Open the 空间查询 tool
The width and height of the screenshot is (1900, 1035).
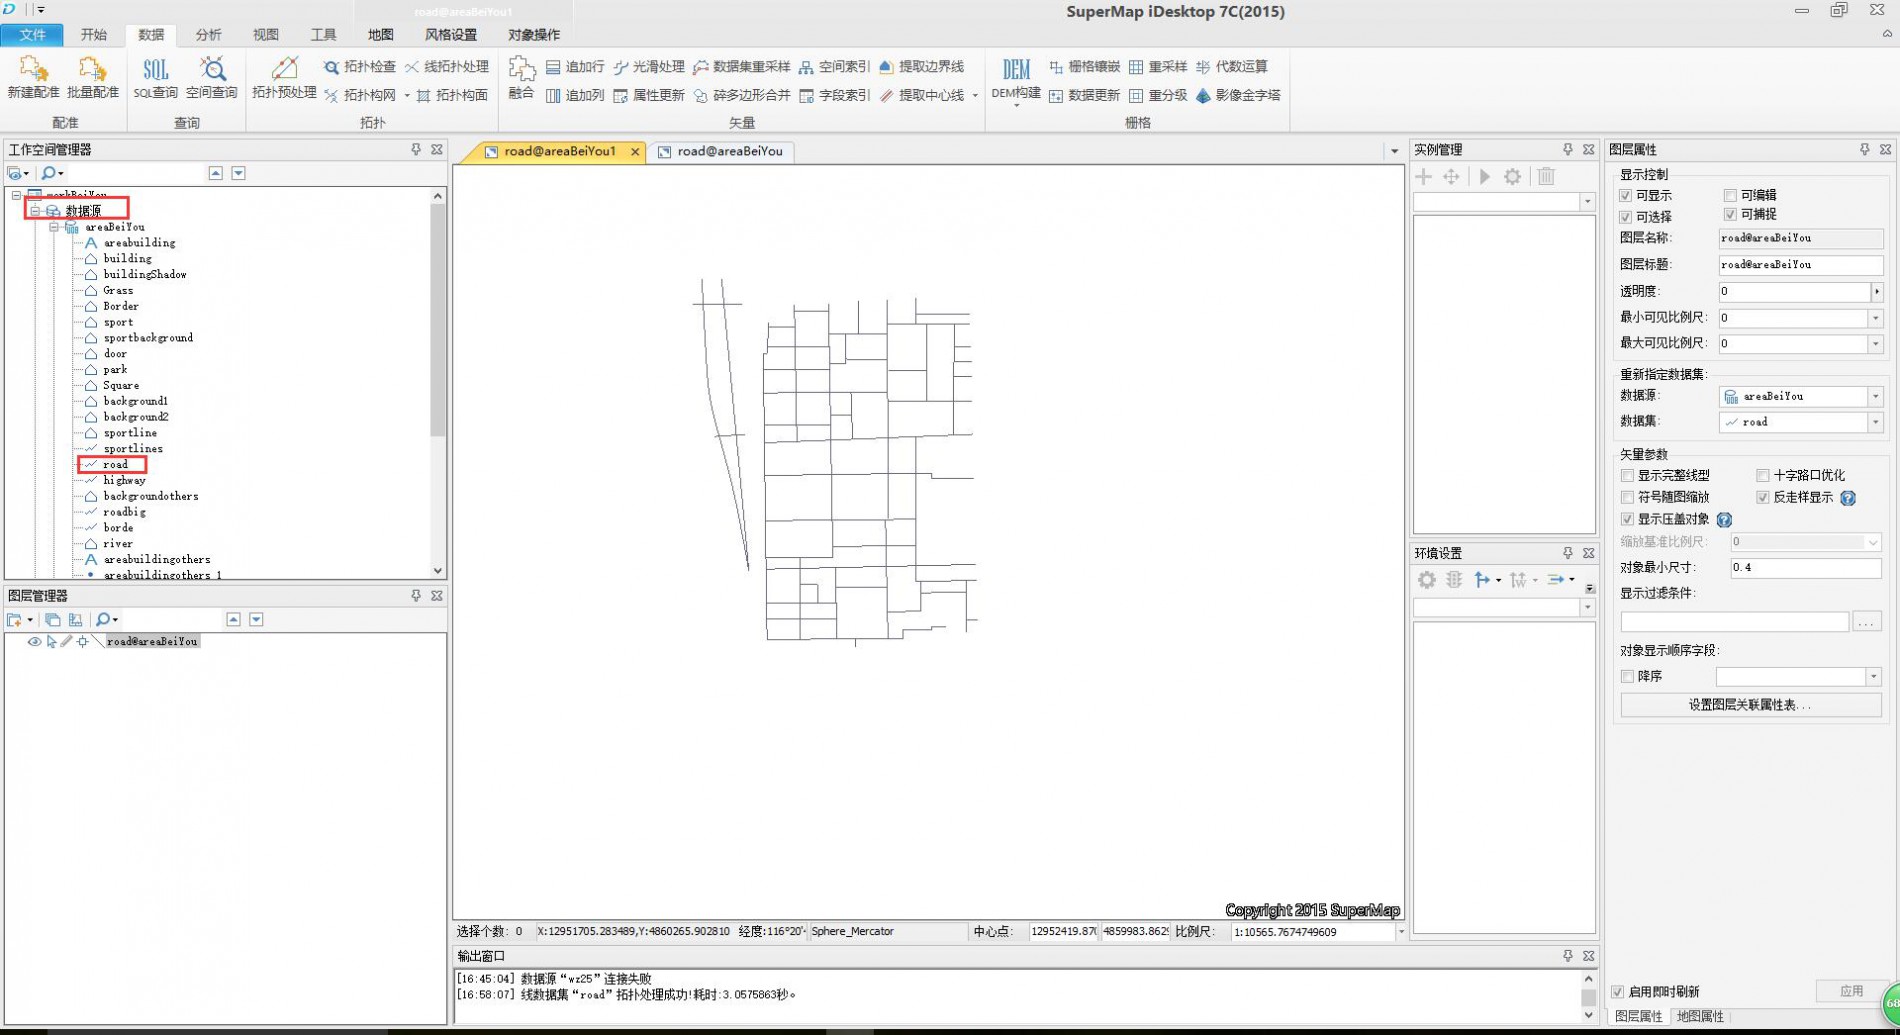211,77
